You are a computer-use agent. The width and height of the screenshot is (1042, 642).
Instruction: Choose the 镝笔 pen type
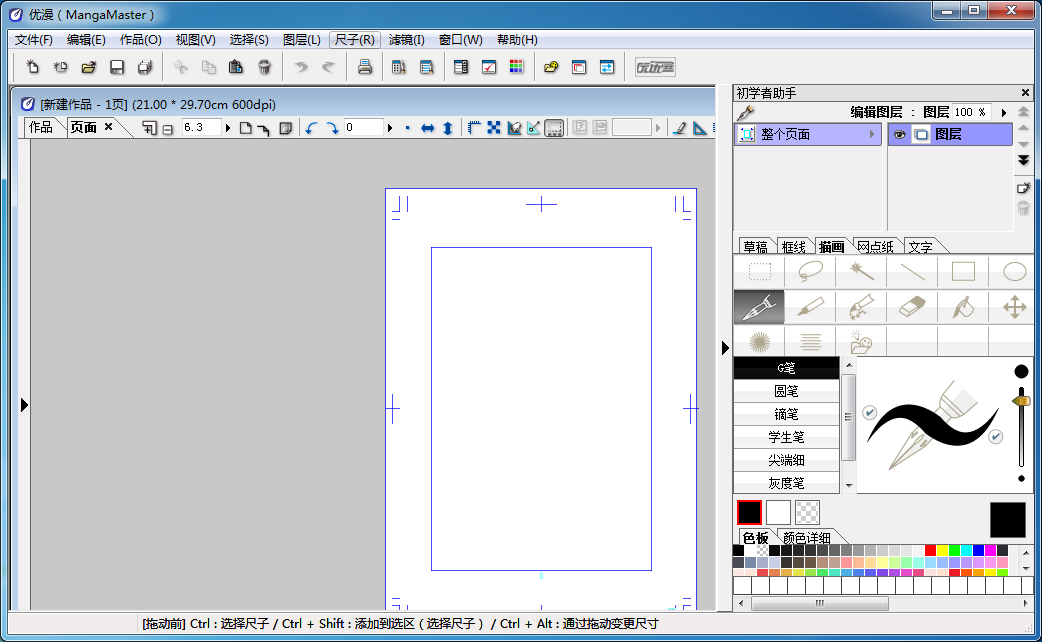(x=786, y=414)
